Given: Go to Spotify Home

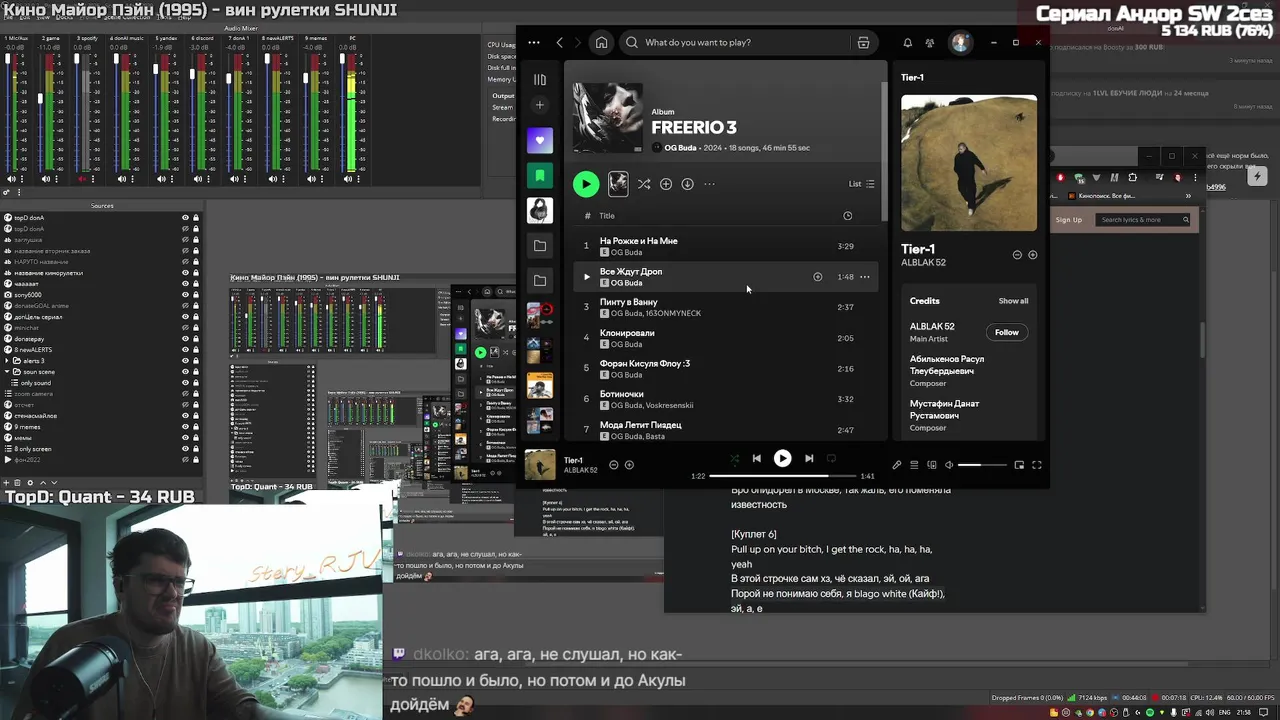Looking at the screenshot, I should pos(601,43).
